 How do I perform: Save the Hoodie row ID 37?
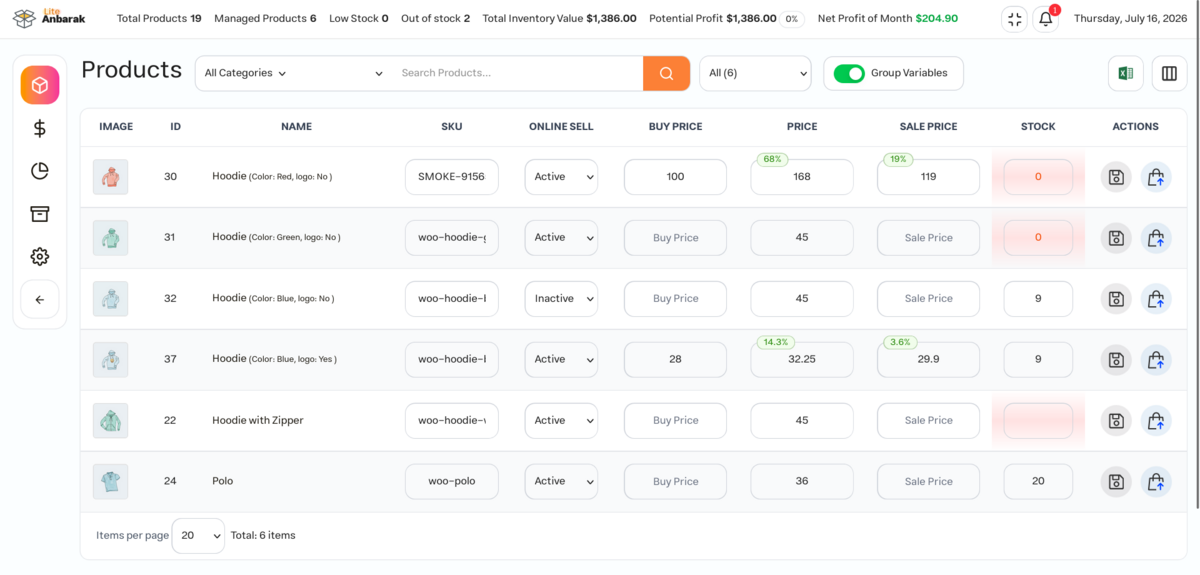click(1116, 360)
